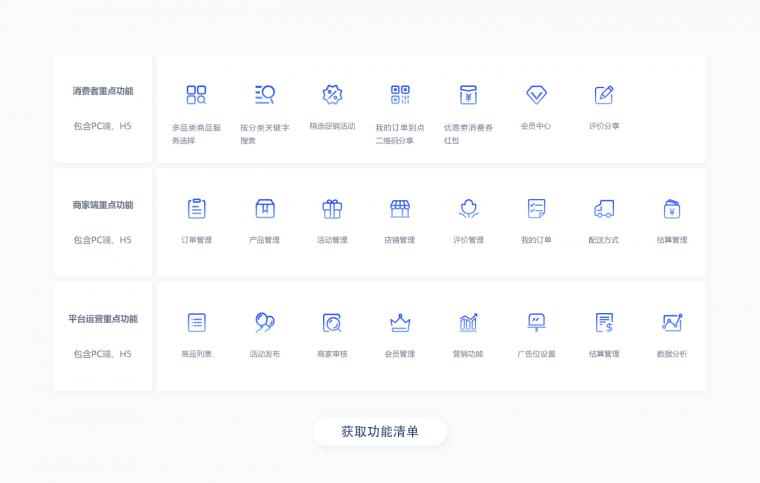This screenshot has width=760, height=483.
Task: Open the 会员中心 diamond icon
Action: pyautogui.click(x=536, y=95)
